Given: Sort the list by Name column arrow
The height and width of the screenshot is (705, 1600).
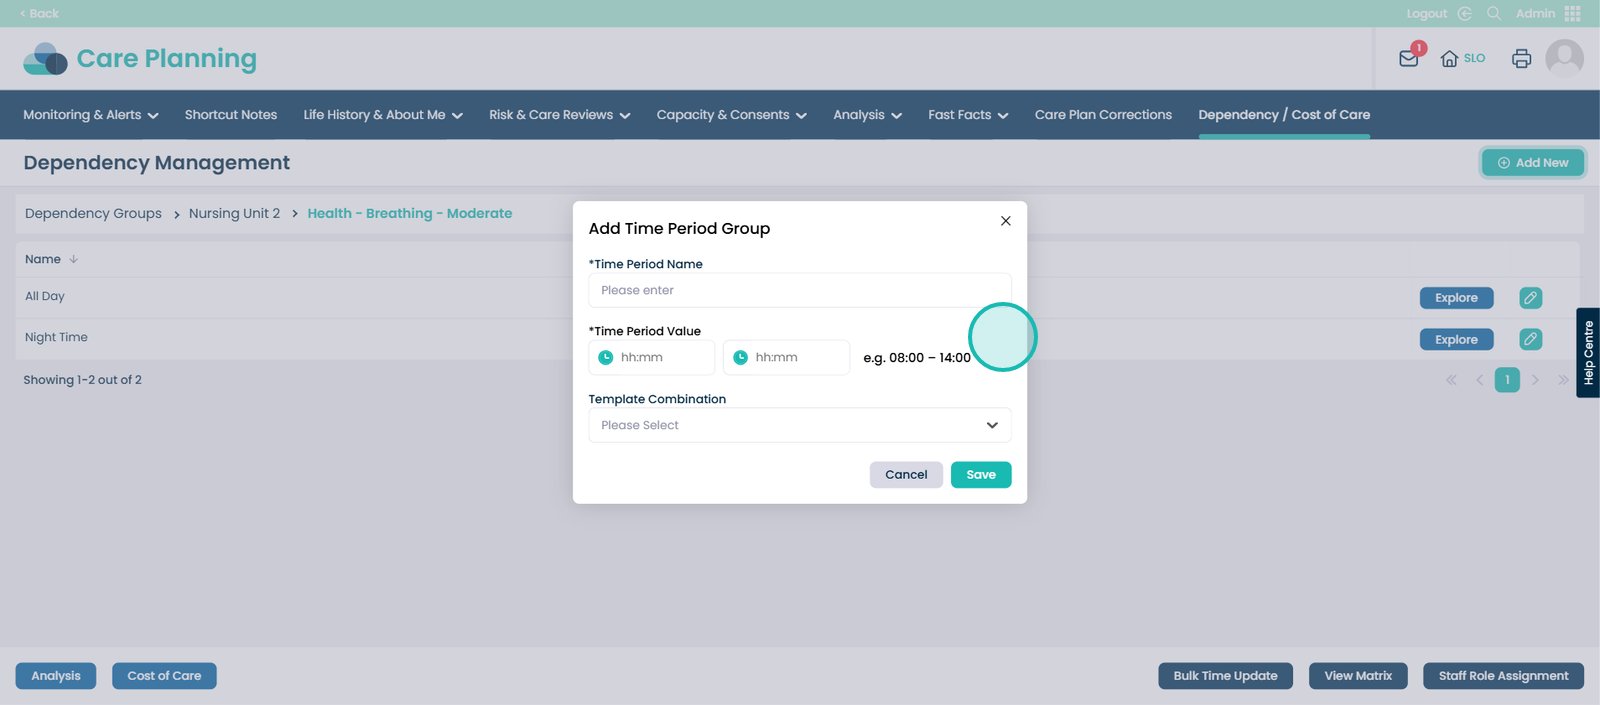Looking at the screenshot, I should 74,259.
